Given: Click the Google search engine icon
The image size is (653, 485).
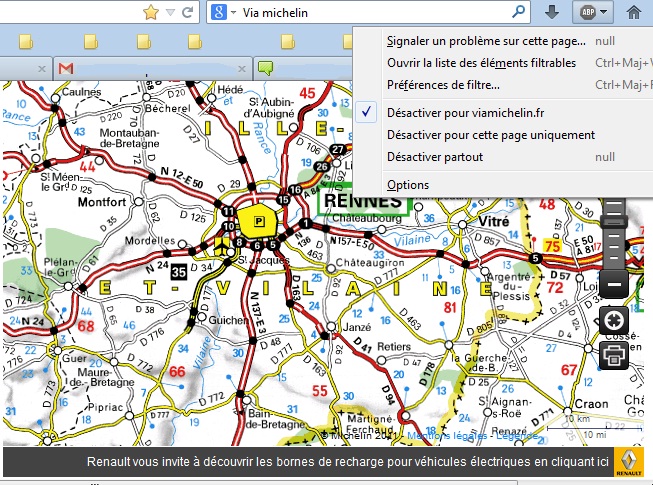Looking at the screenshot, I should 218,12.
